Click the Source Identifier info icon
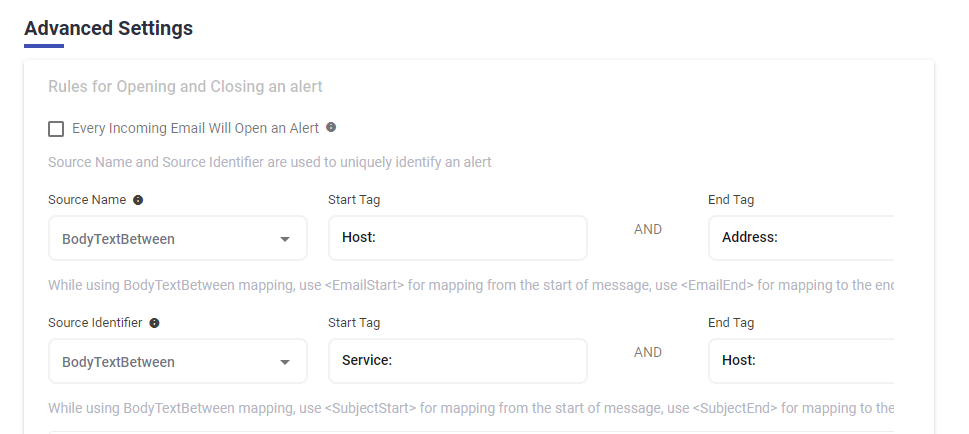 tap(155, 323)
